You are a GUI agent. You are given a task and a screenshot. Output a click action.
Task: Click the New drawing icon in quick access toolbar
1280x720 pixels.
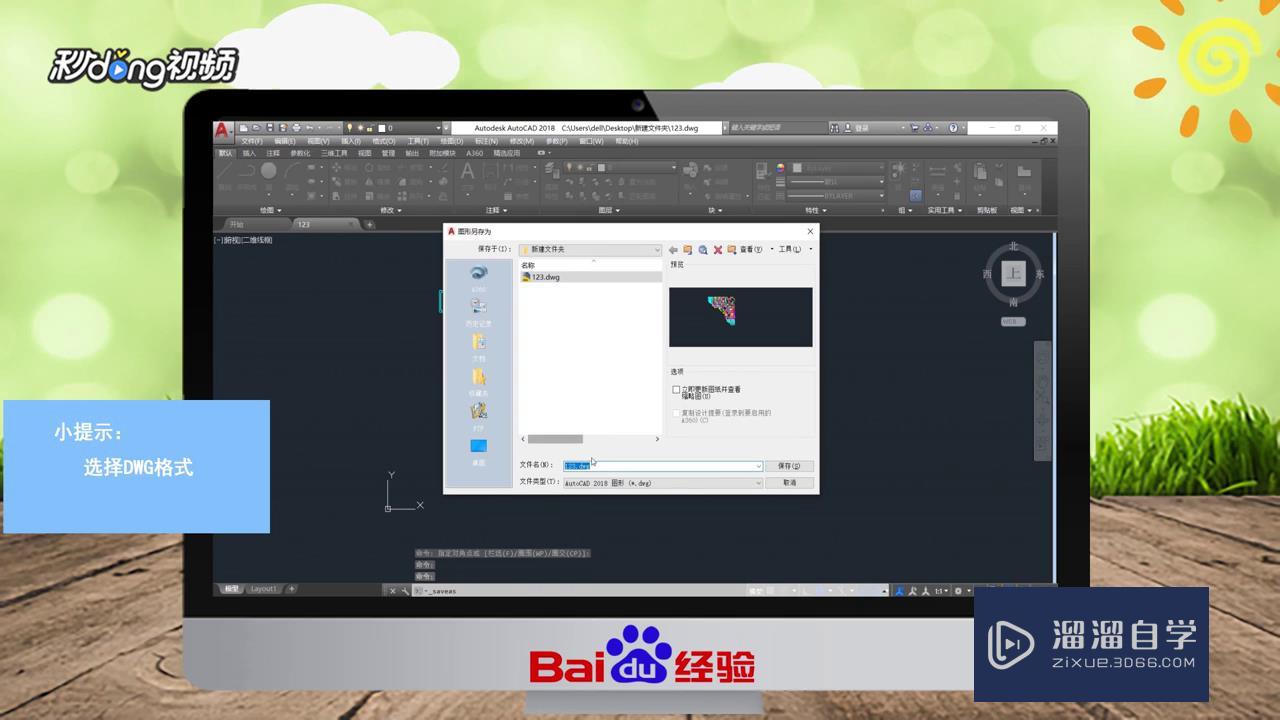pyautogui.click(x=244, y=128)
